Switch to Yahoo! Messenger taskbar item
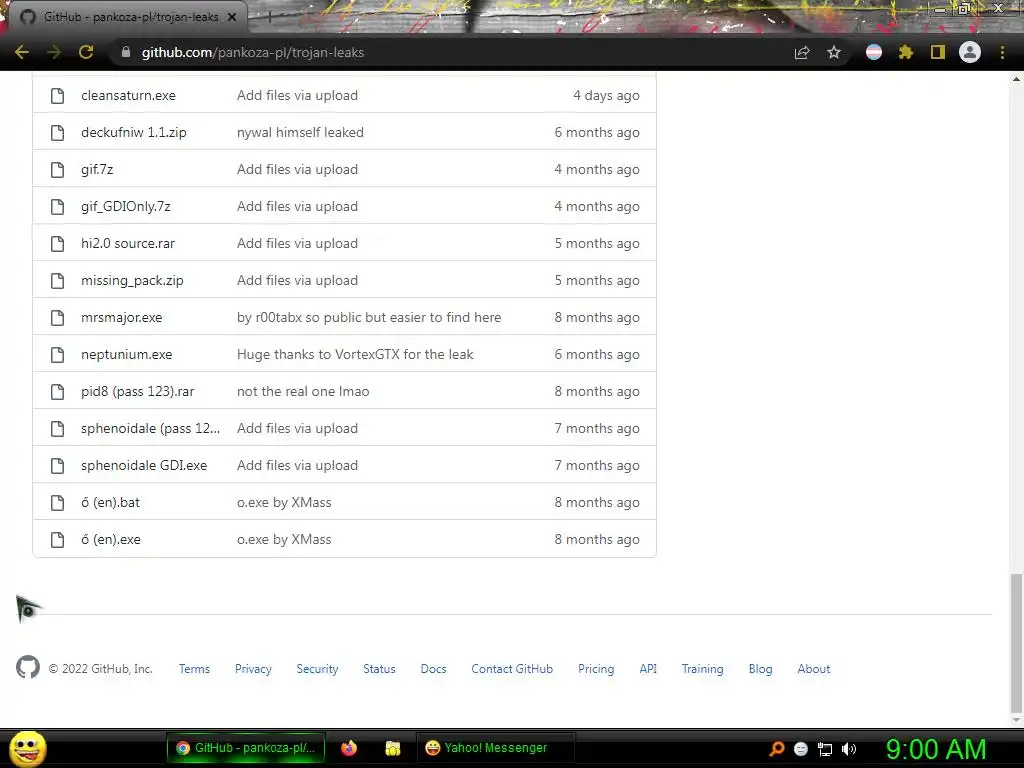1024x768 pixels. pos(496,748)
